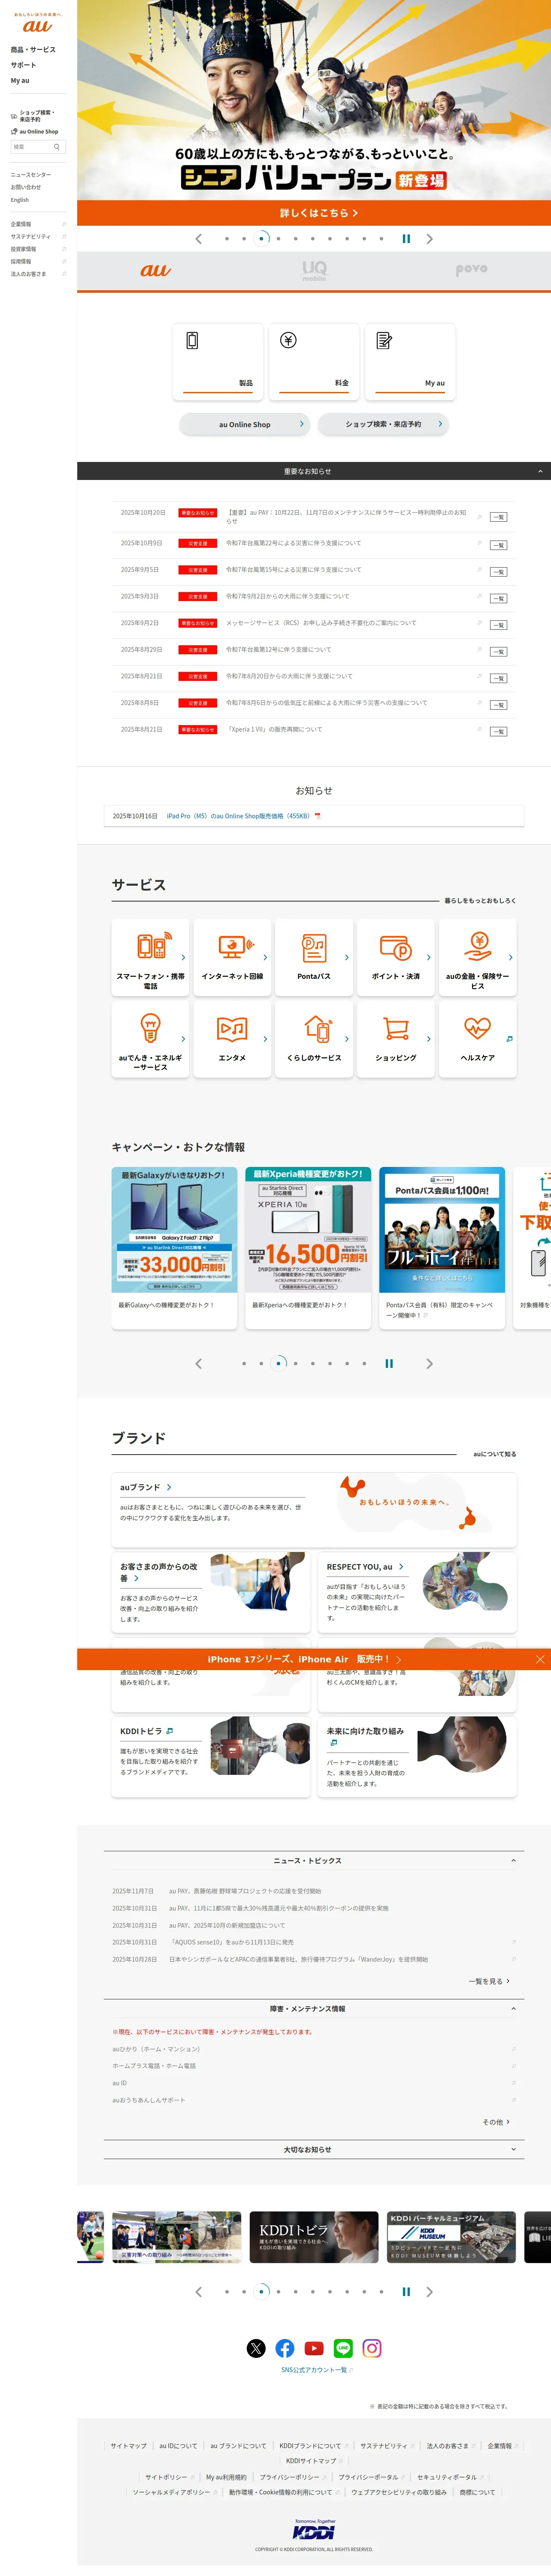The width and height of the screenshot is (551, 2576).
Task: Show next campaign carousel cards
Action: coord(430,1363)
